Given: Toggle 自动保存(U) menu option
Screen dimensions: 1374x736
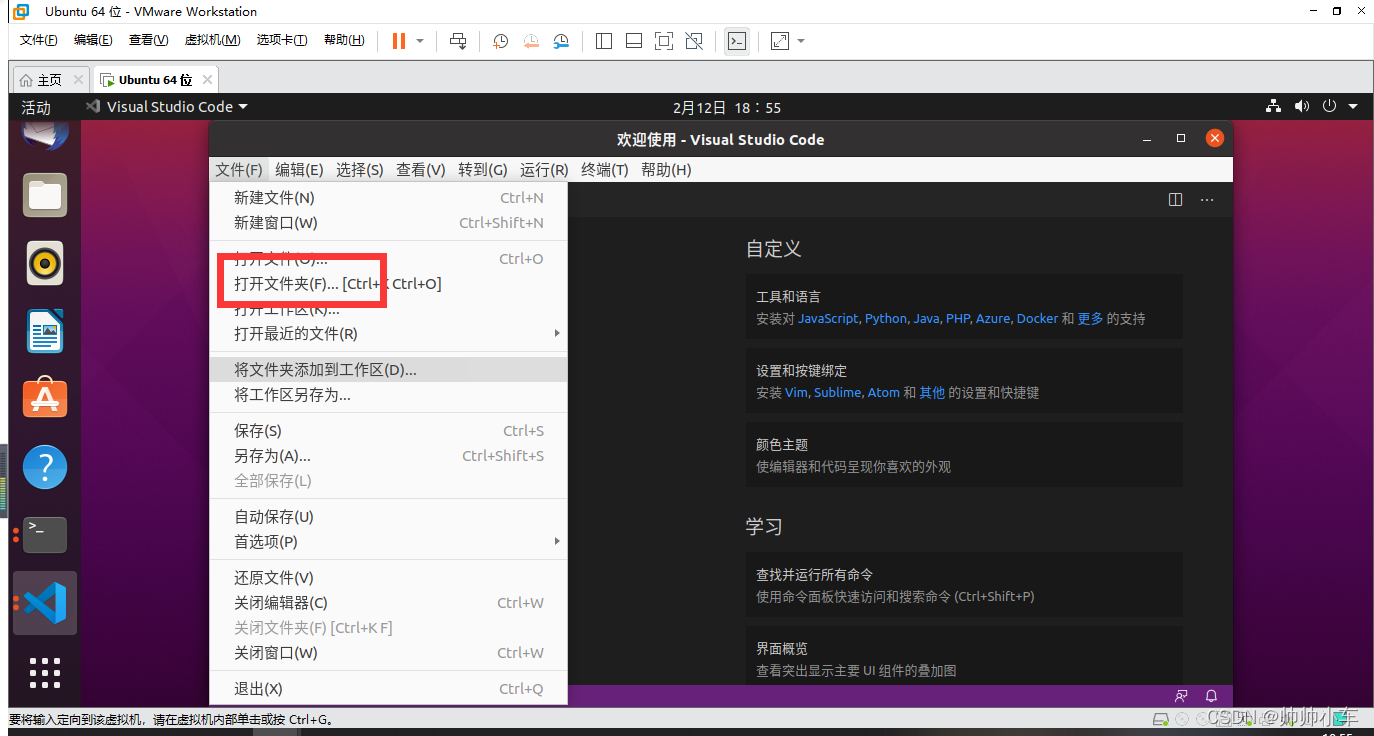Looking at the screenshot, I should pos(388,517).
